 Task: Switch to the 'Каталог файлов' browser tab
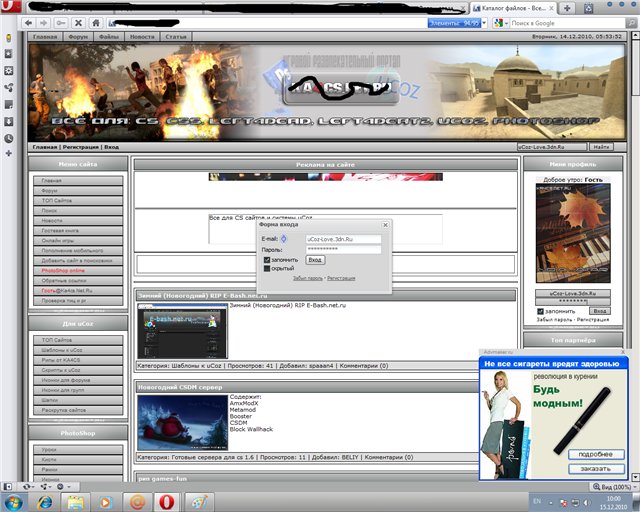point(513,8)
